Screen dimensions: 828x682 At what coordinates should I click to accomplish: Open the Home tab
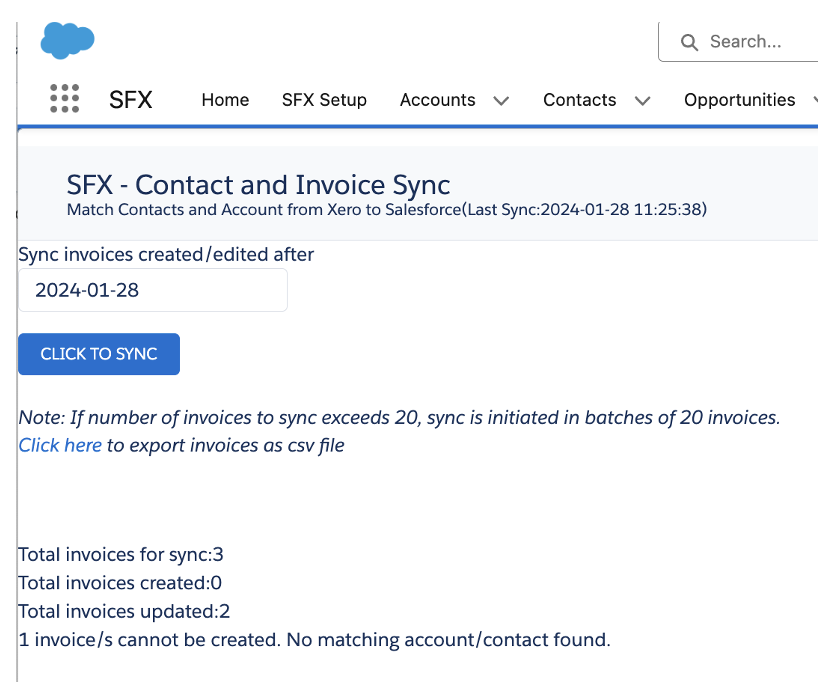(225, 100)
